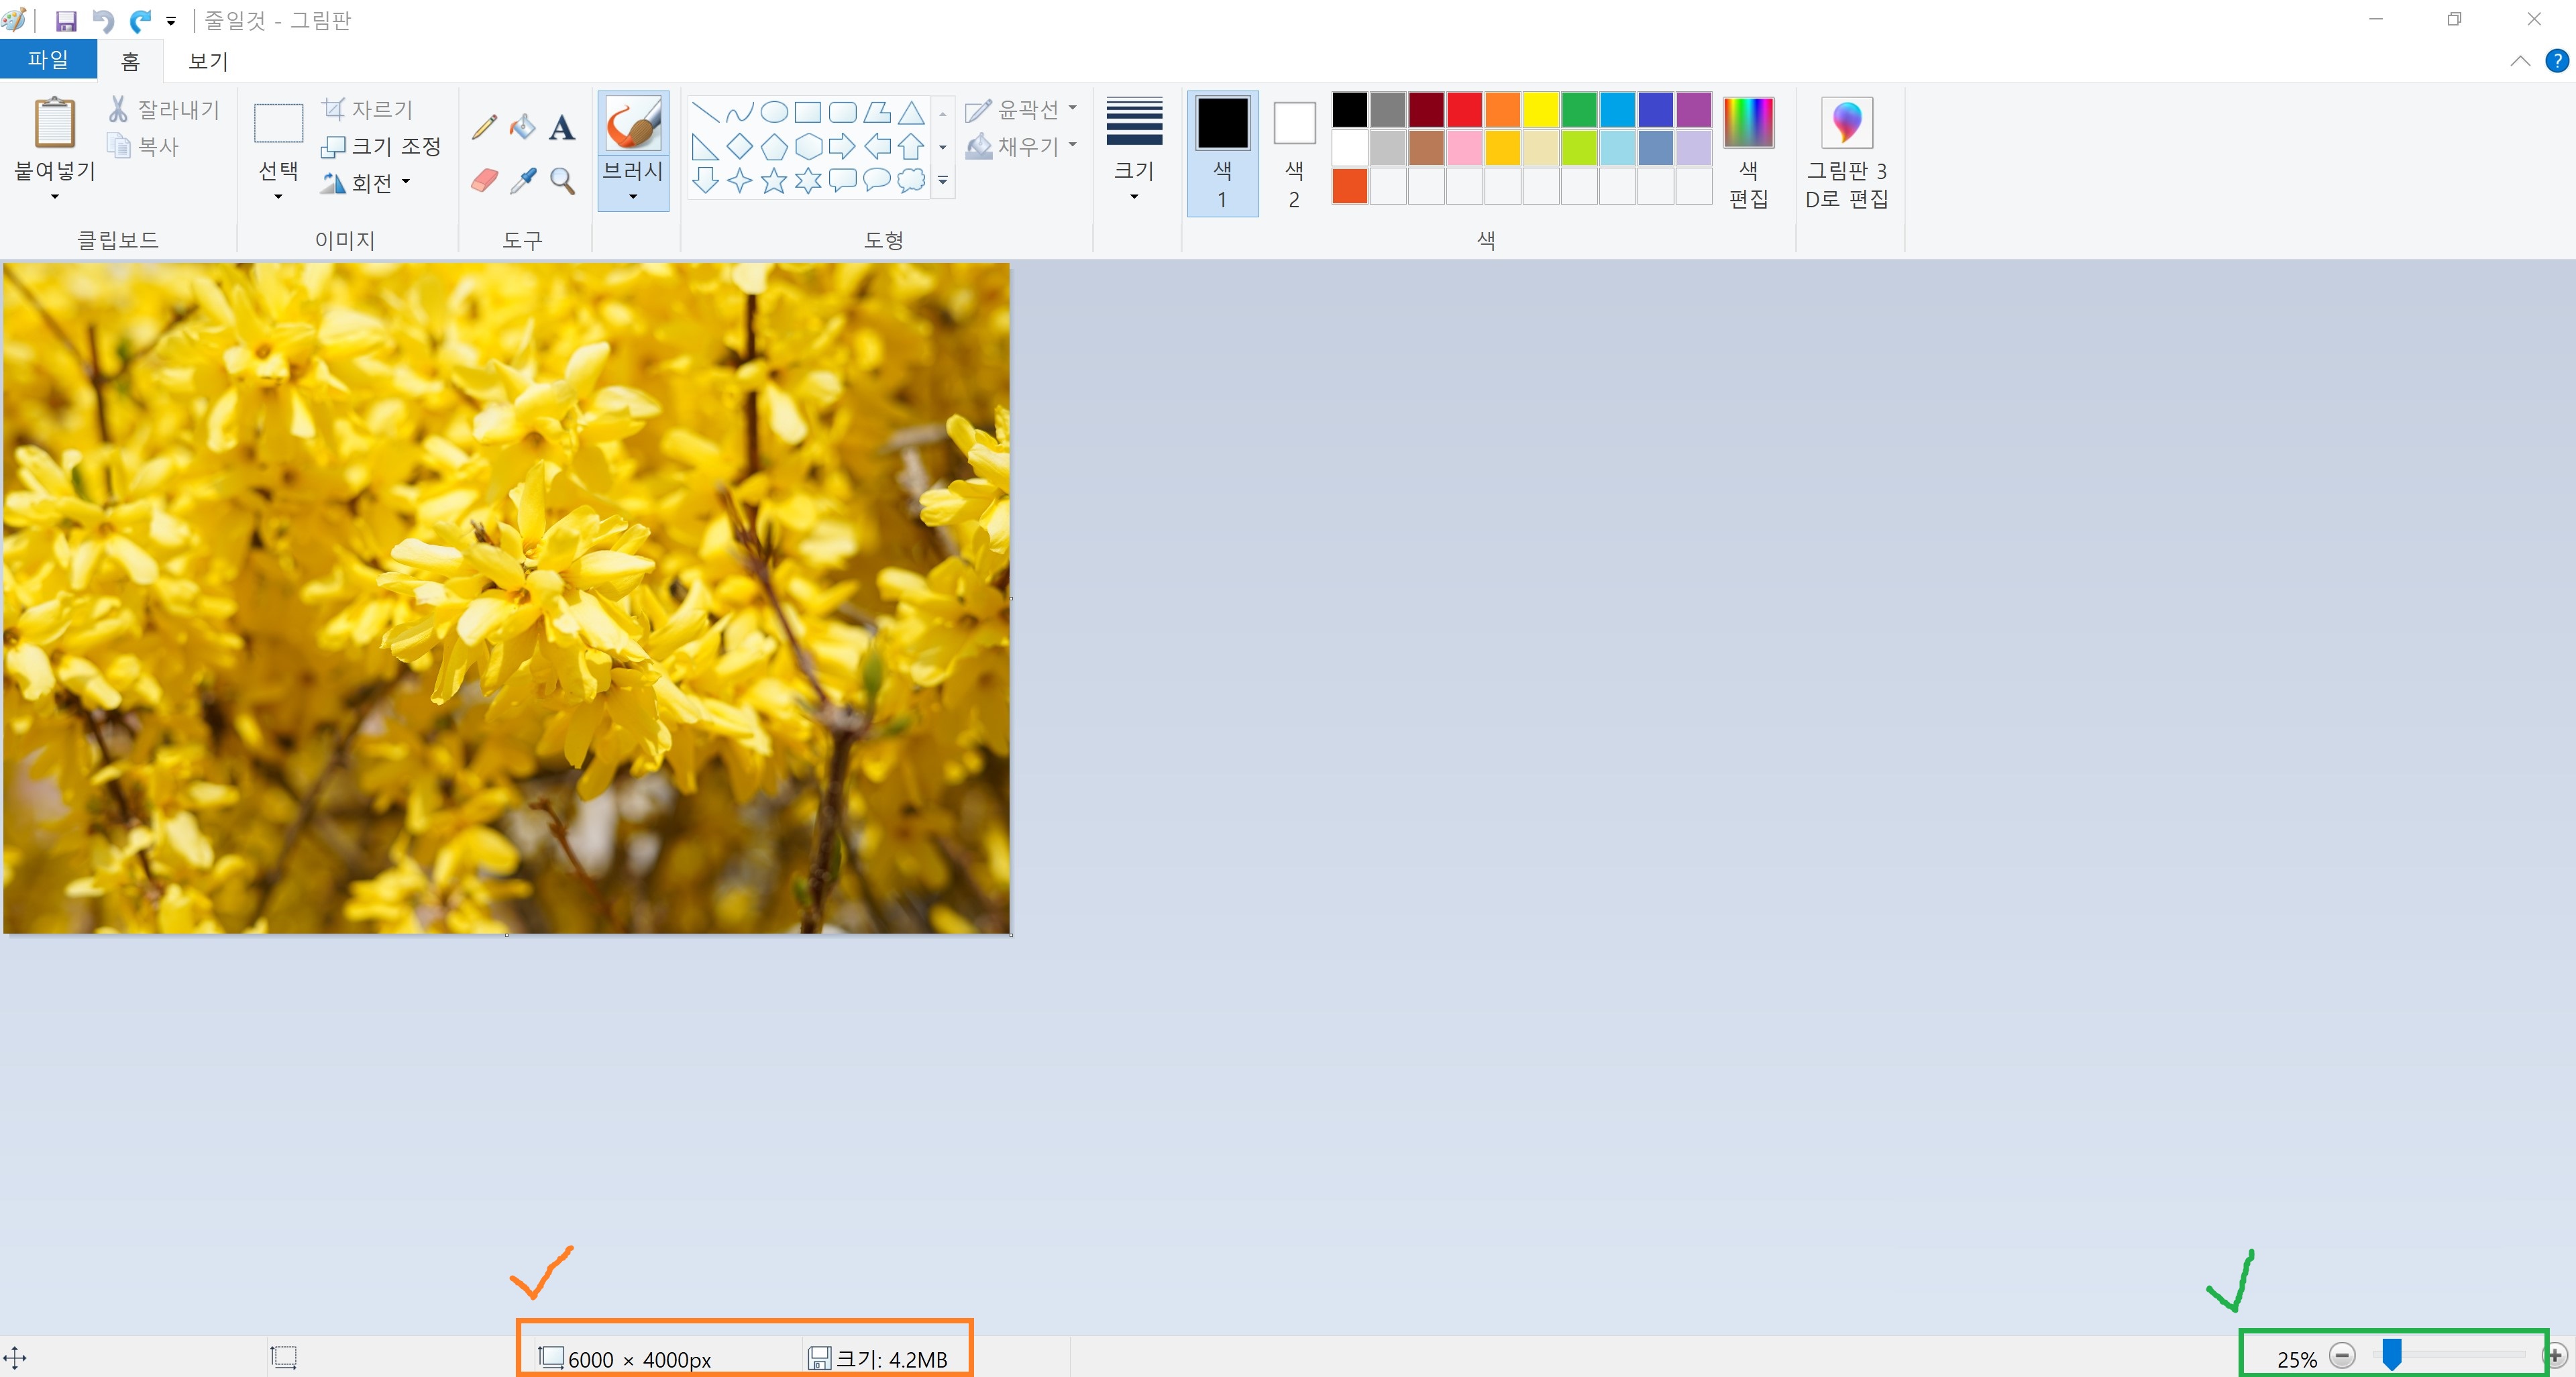Switch to the 보기 view tab
The image size is (2576, 1377).
tap(208, 61)
